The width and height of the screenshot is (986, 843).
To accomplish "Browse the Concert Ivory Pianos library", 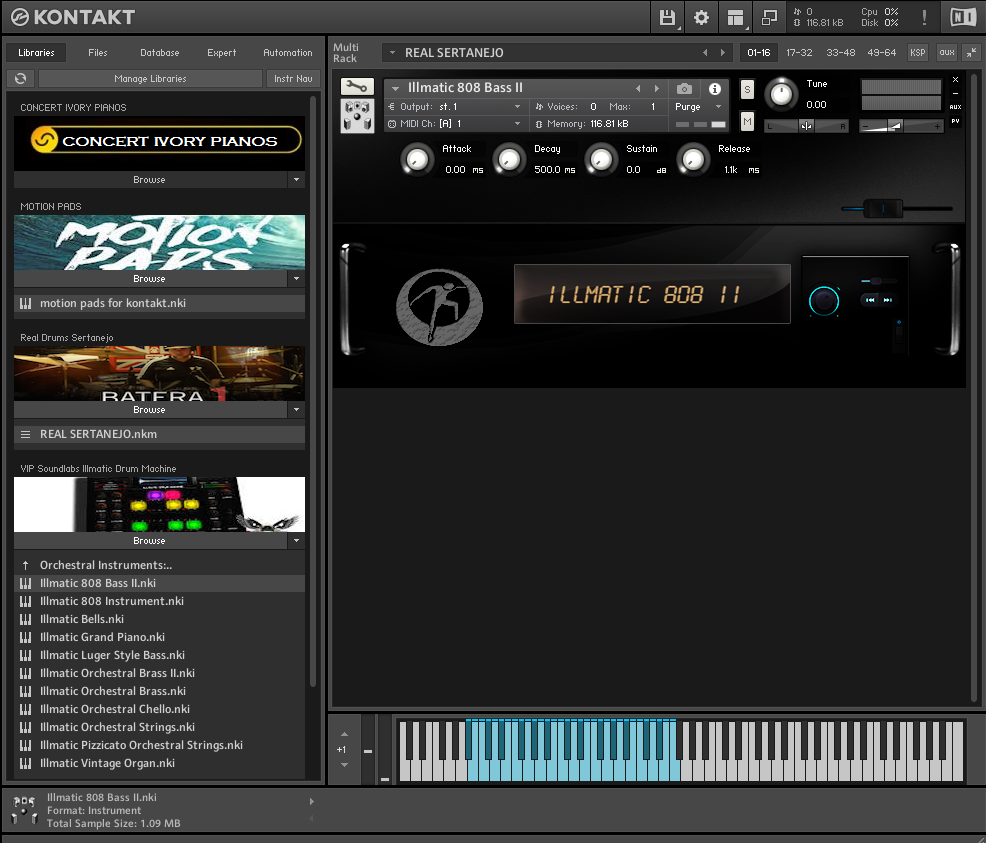I will tap(150, 180).
